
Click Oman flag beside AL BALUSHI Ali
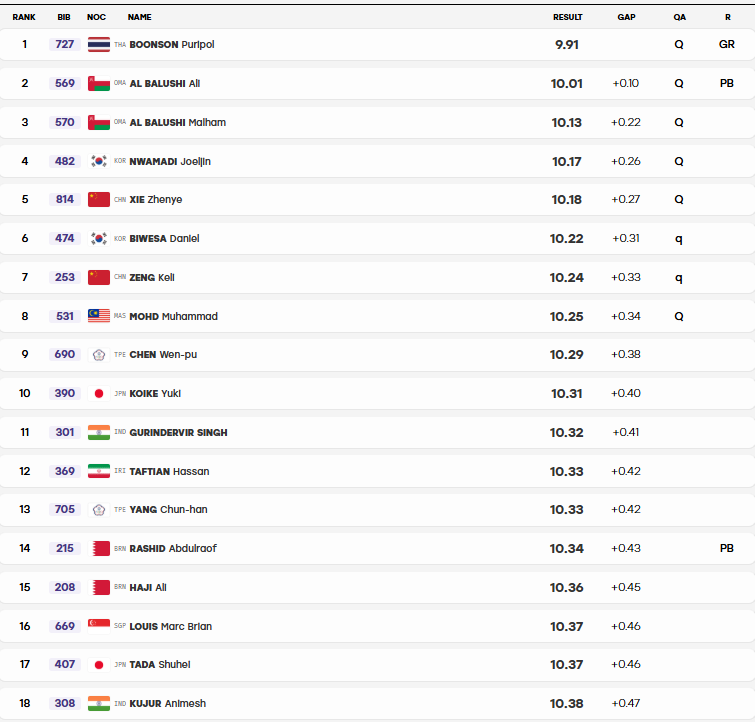click(x=99, y=83)
